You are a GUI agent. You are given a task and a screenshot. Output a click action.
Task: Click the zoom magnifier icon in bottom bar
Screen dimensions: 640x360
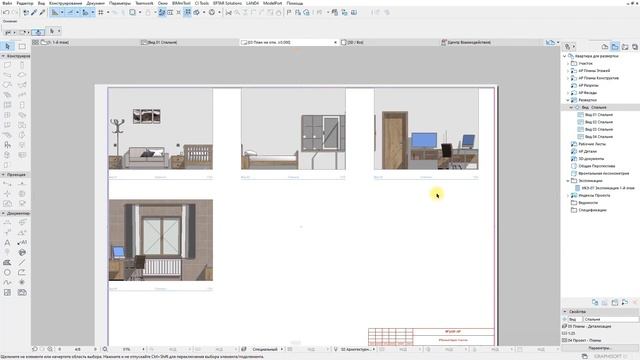click(105, 349)
